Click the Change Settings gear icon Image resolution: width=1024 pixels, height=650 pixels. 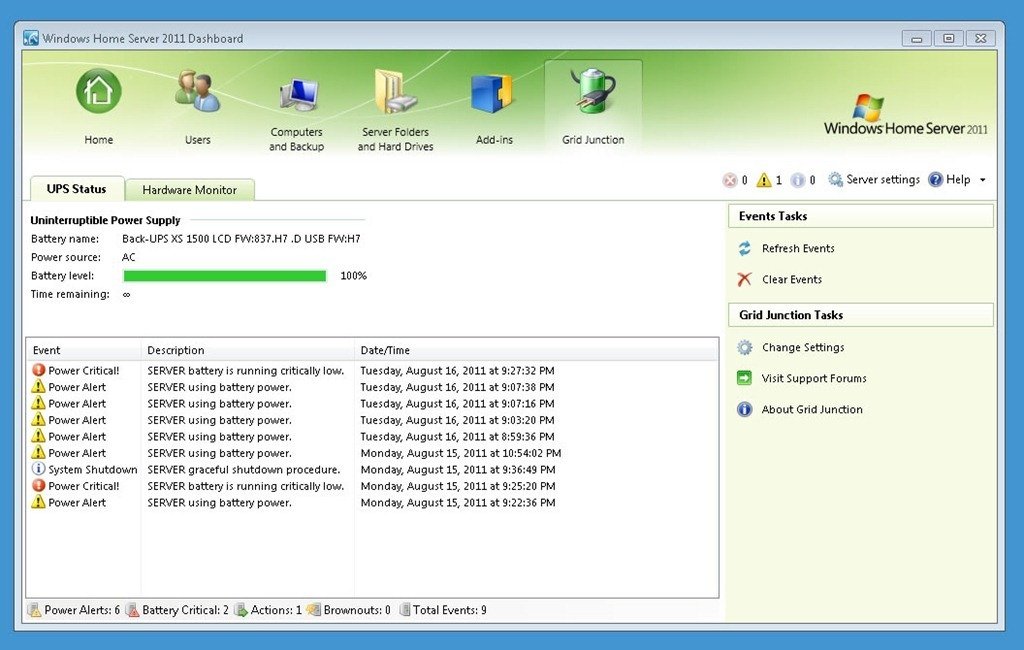pos(744,348)
